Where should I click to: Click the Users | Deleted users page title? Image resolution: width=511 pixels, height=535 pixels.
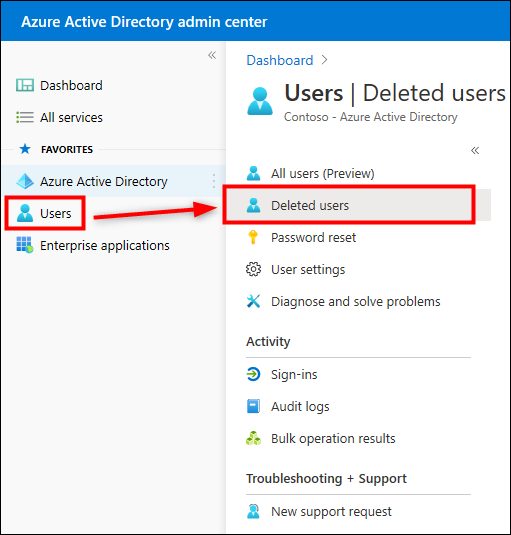tap(395, 93)
